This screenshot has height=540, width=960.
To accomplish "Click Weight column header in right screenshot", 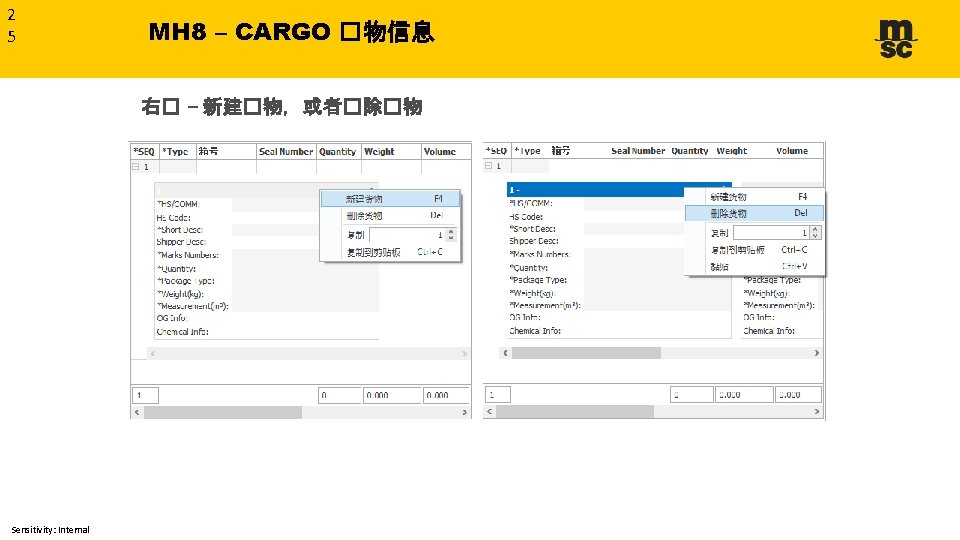I will pos(732,151).
